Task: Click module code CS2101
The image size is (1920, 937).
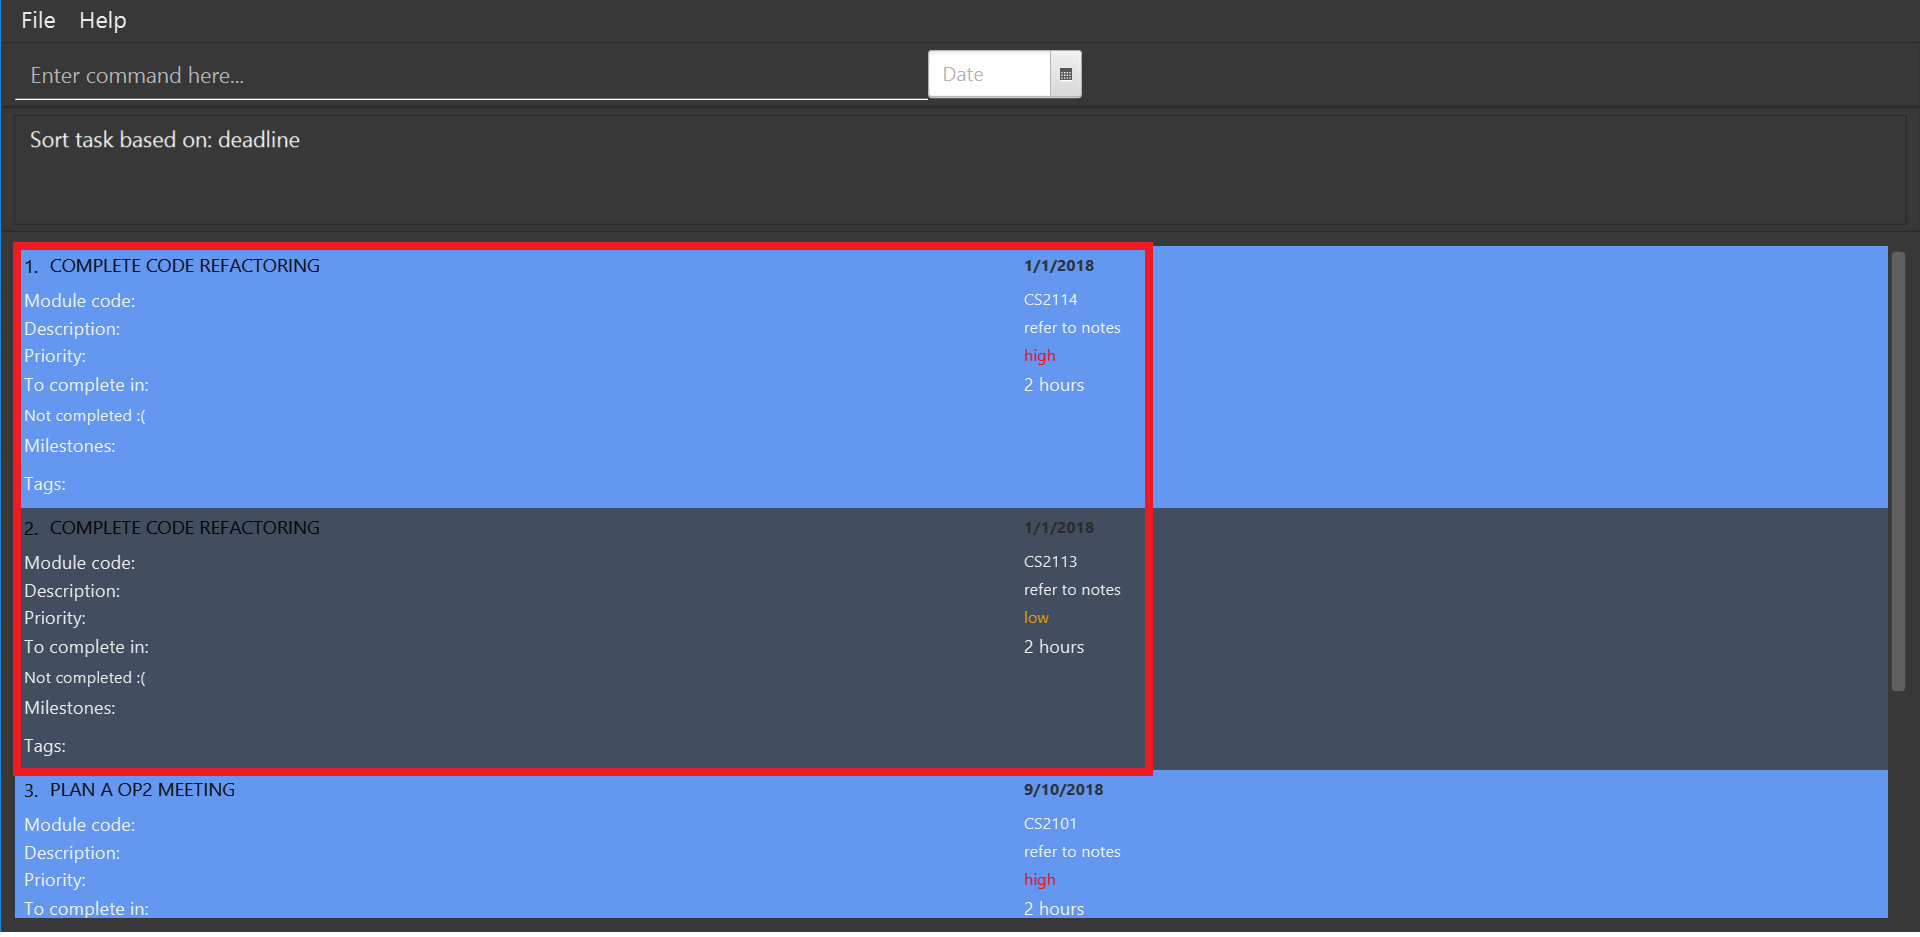Action: point(1050,824)
